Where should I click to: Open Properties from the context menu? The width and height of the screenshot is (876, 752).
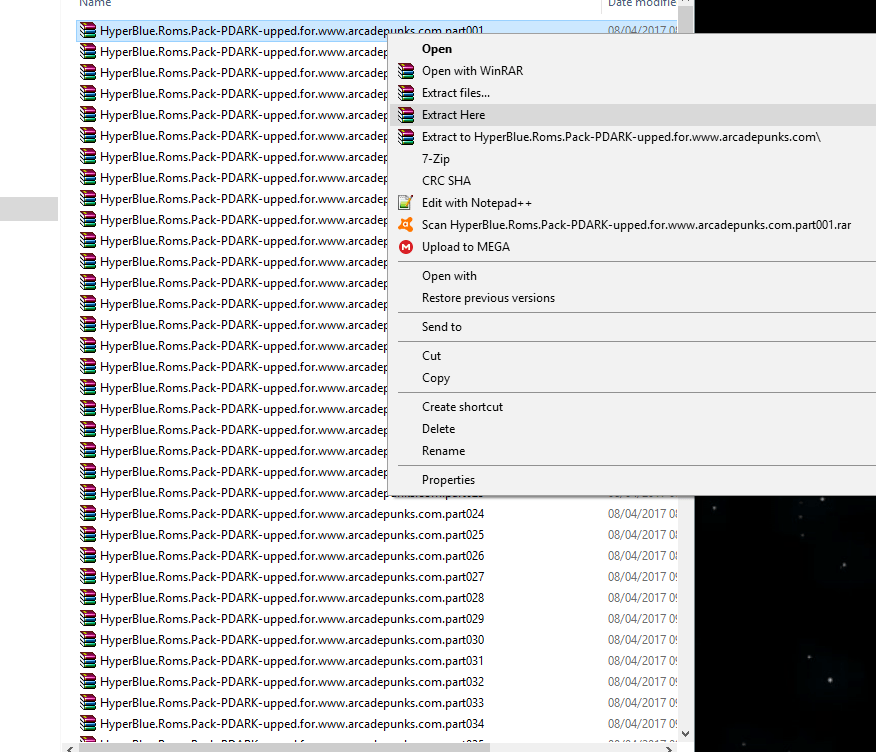632,480
